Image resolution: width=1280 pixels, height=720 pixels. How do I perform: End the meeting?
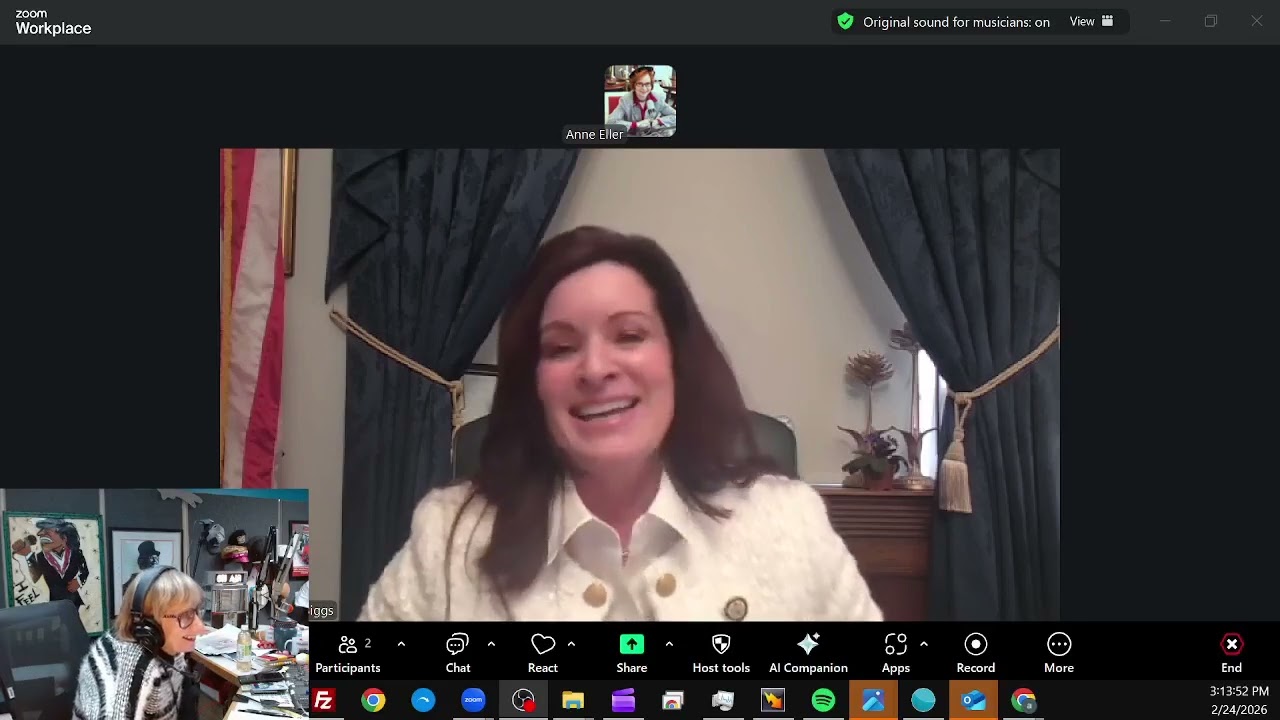1232,654
